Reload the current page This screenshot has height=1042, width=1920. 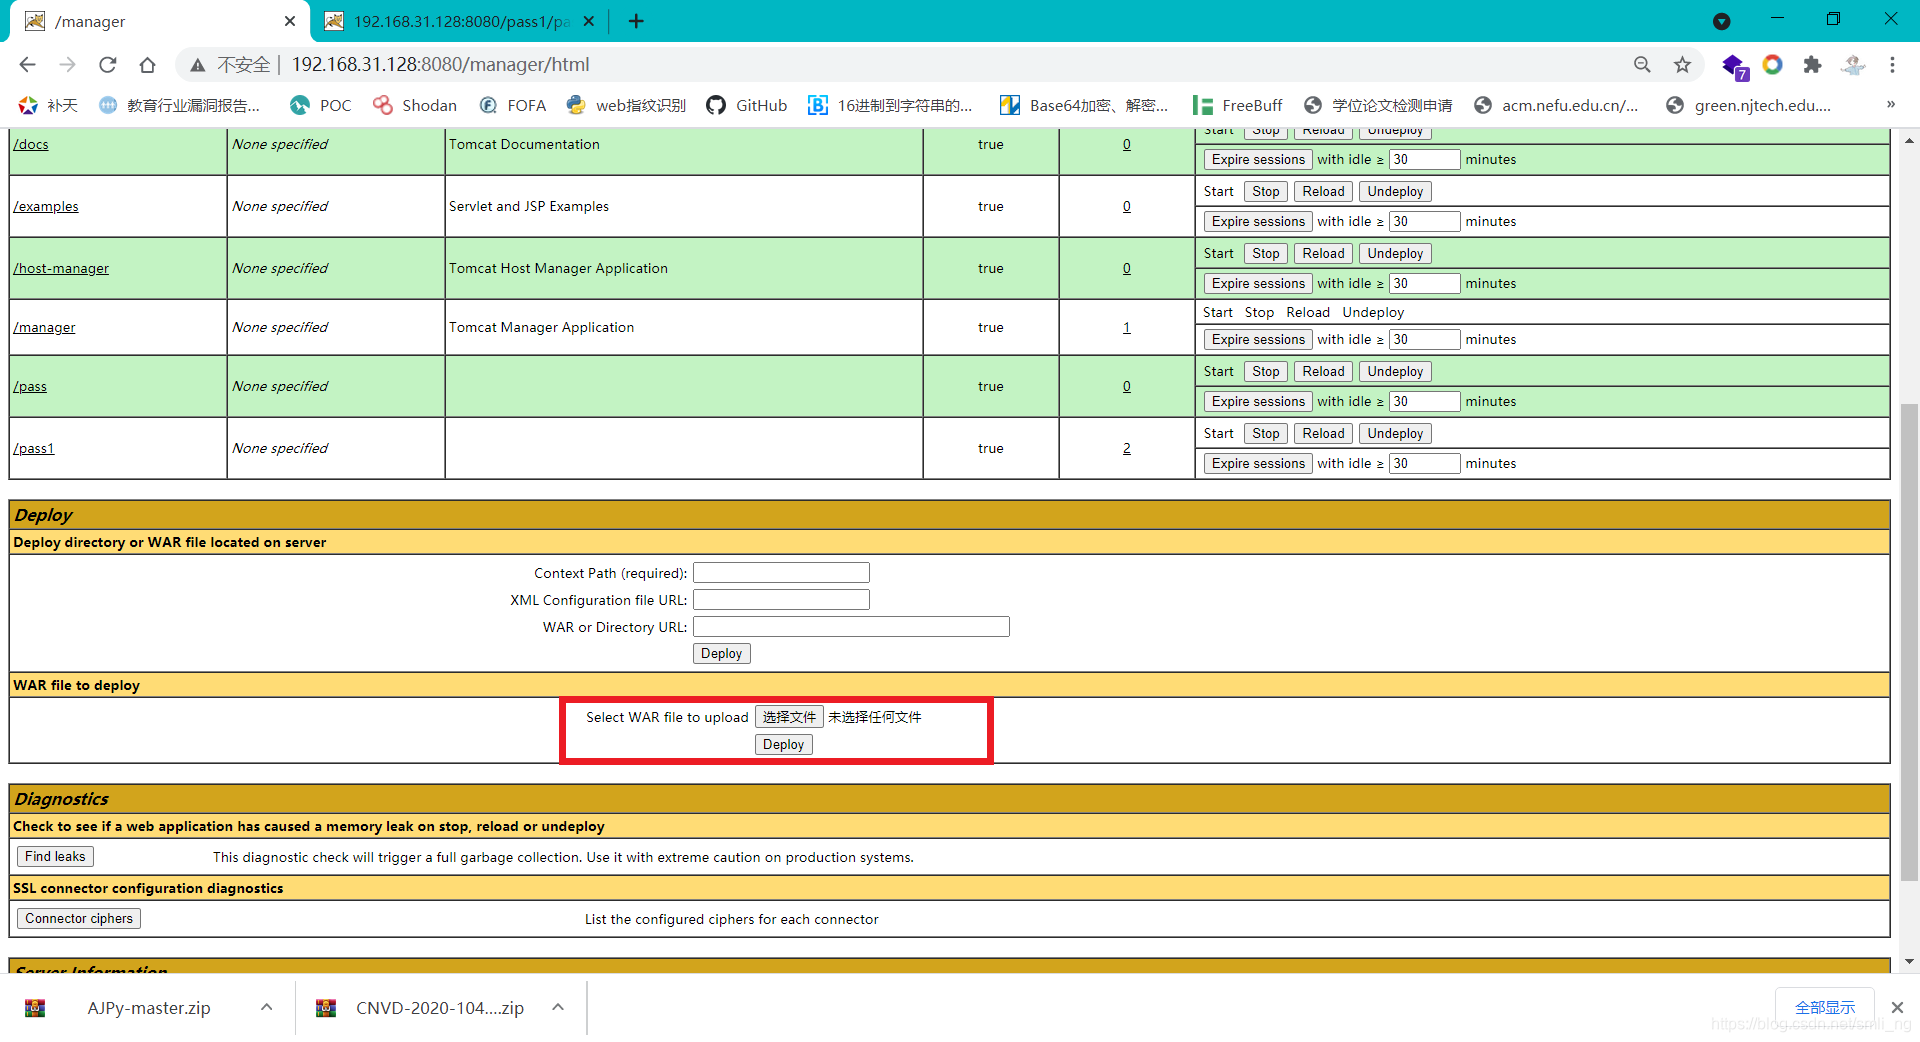(108, 65)
